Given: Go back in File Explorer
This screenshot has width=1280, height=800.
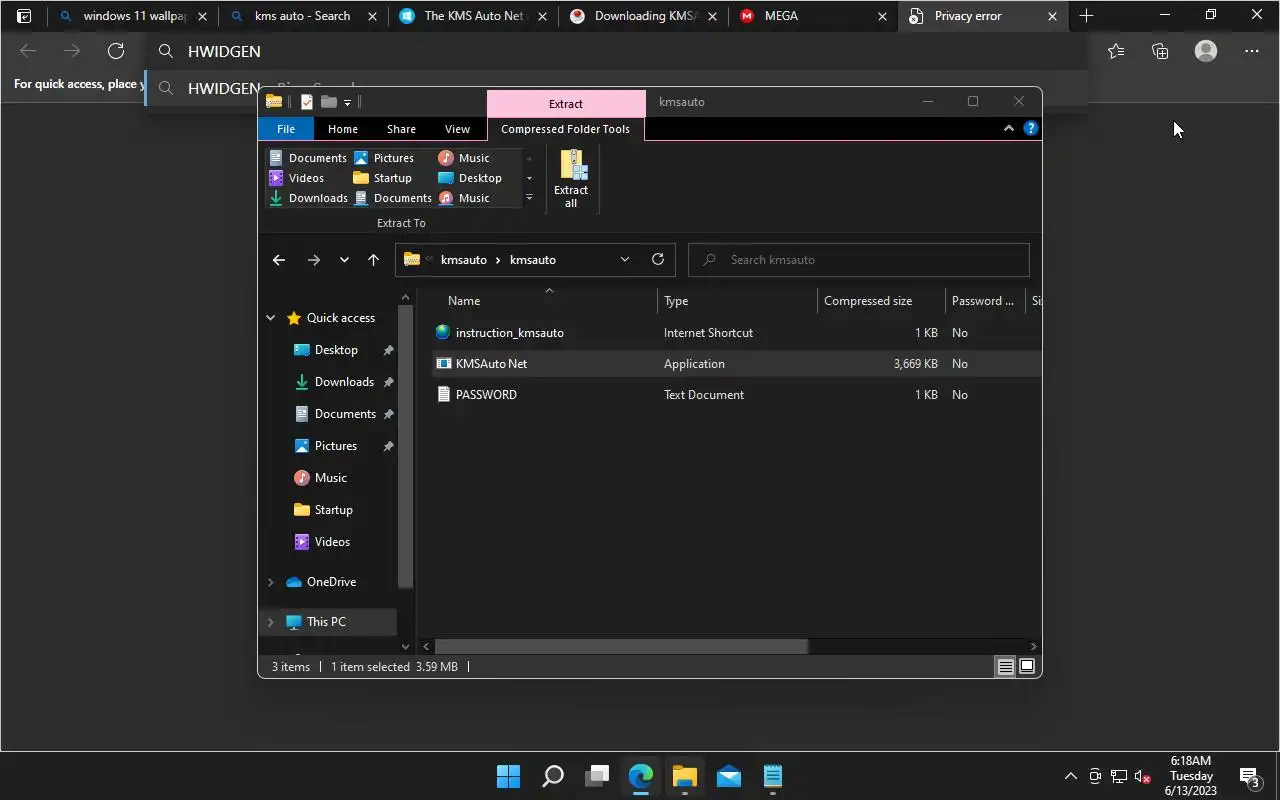Looking at the screenshot, I should pyautogui.click(x=279, y=260).
